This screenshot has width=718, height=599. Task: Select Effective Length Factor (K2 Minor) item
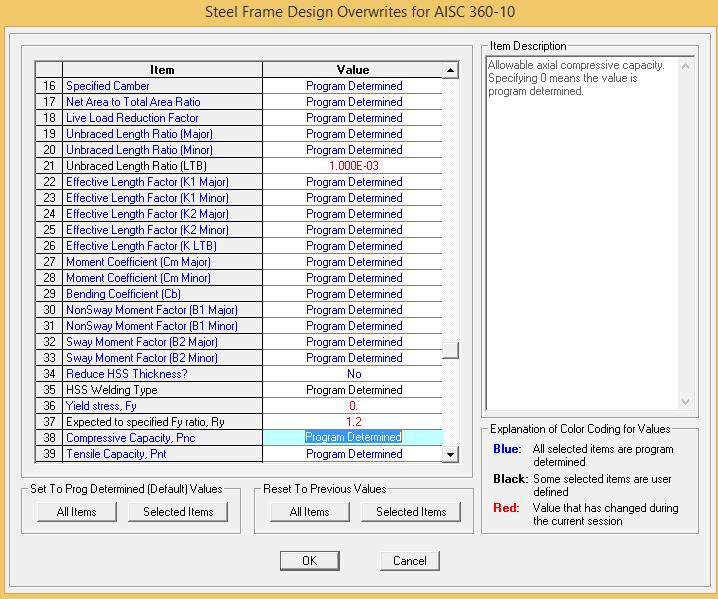[x=162, y=230]
